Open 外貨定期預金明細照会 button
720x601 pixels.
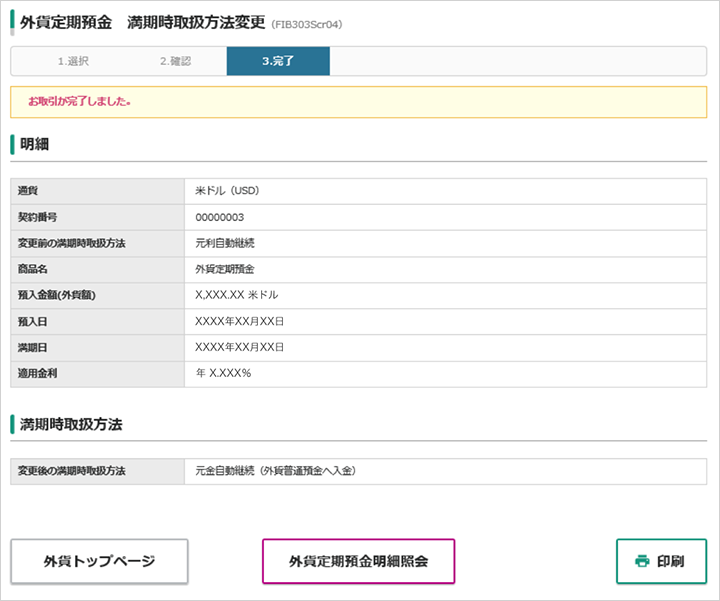pos(358,561)
